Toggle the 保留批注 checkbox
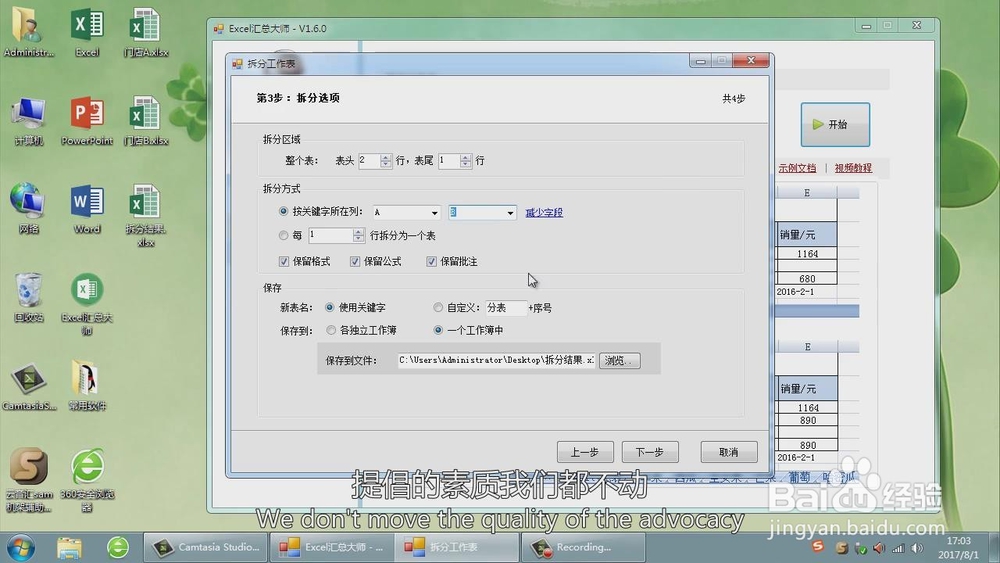Viewport: 1000px width, 563px height. coord(431,261)
